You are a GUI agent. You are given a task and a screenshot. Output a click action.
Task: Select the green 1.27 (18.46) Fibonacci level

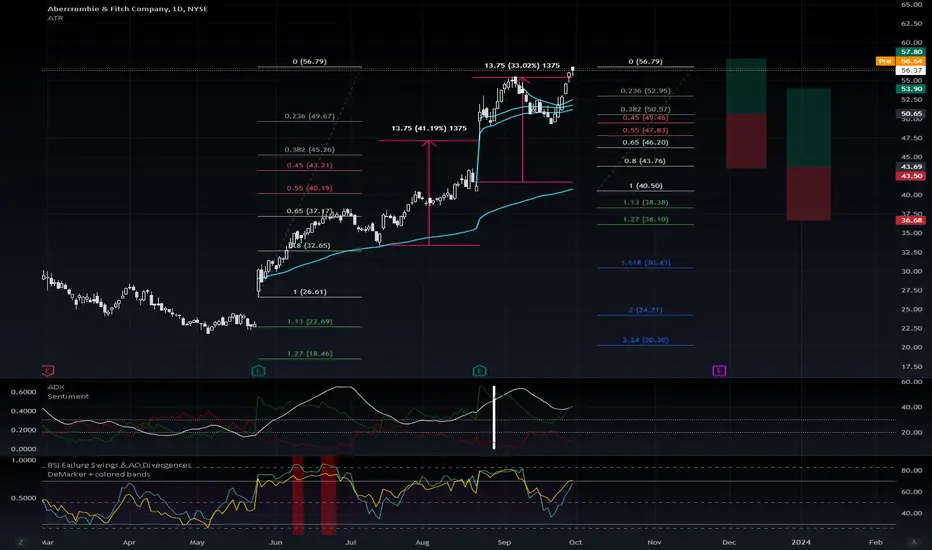pyautogui.click(x=309, y=354)
